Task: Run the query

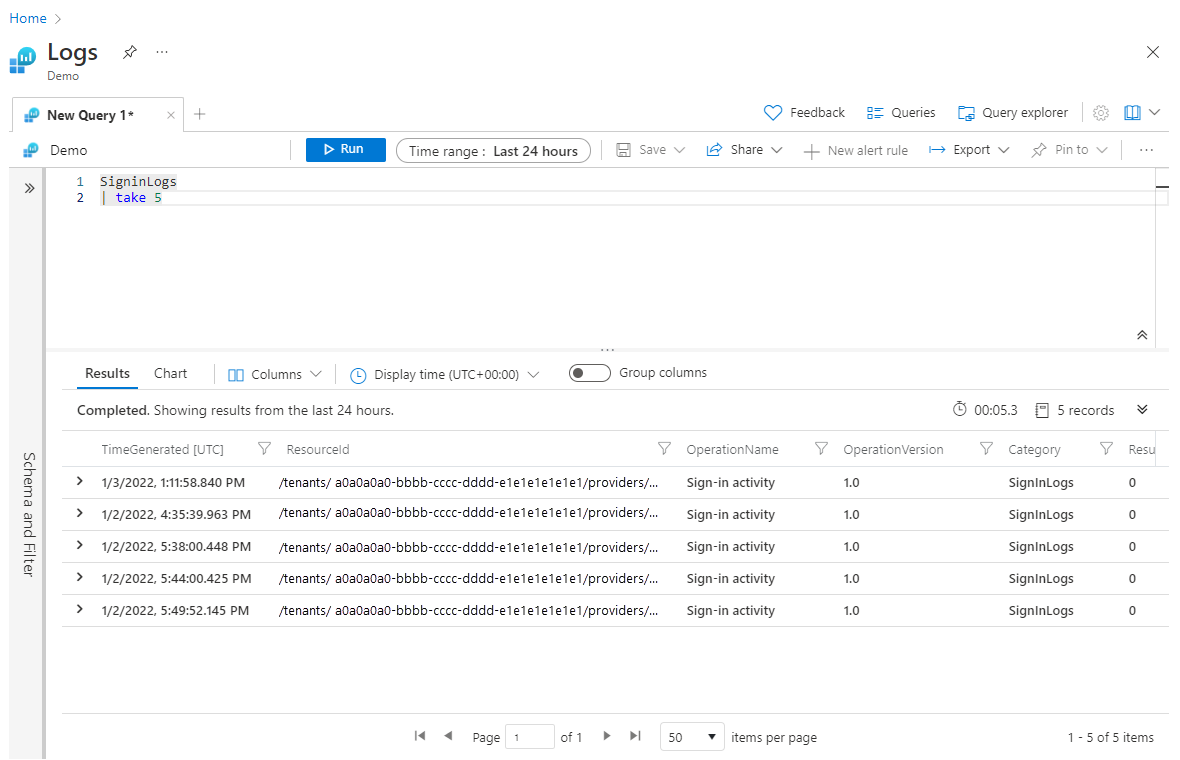Action: click(x=345, y=150)
